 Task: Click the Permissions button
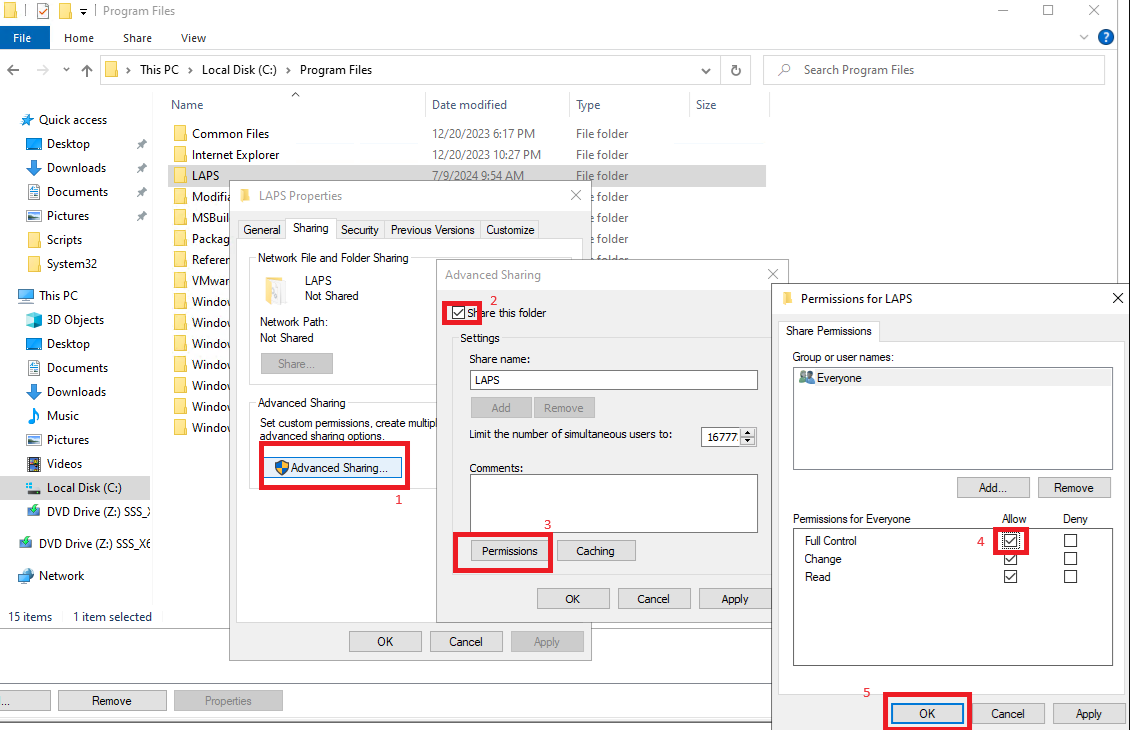509,551
